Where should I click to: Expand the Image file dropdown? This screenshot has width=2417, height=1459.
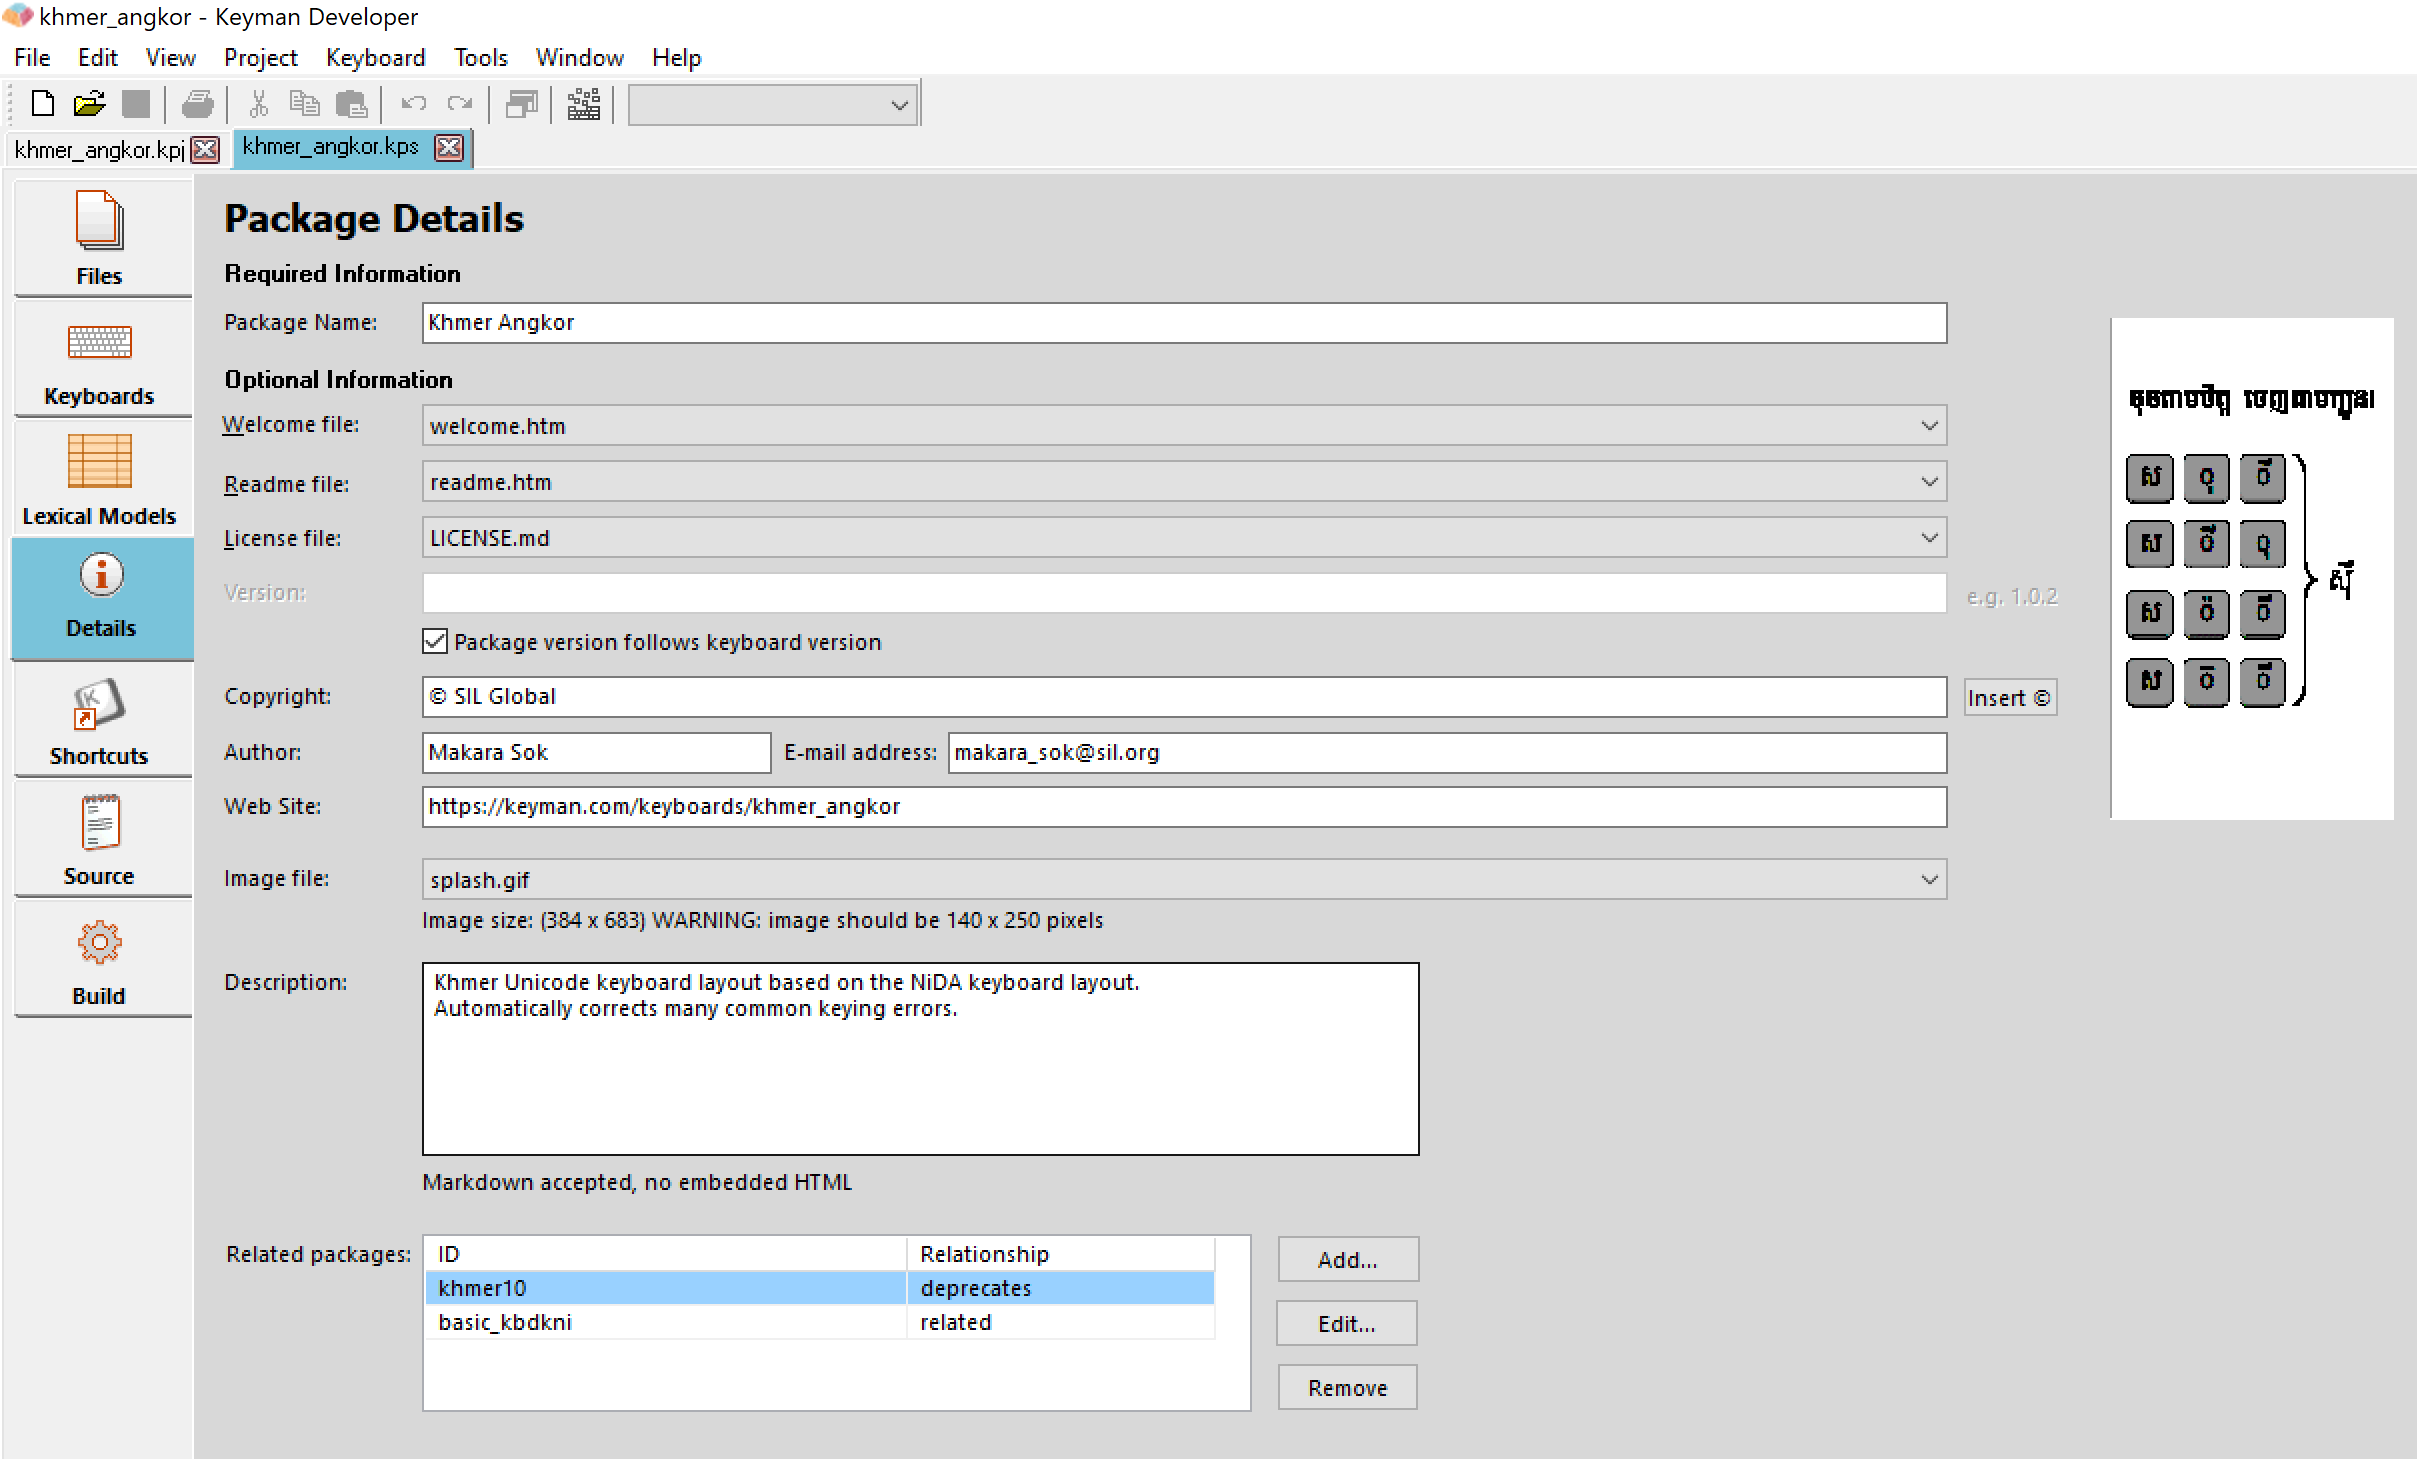[1929, 880]
